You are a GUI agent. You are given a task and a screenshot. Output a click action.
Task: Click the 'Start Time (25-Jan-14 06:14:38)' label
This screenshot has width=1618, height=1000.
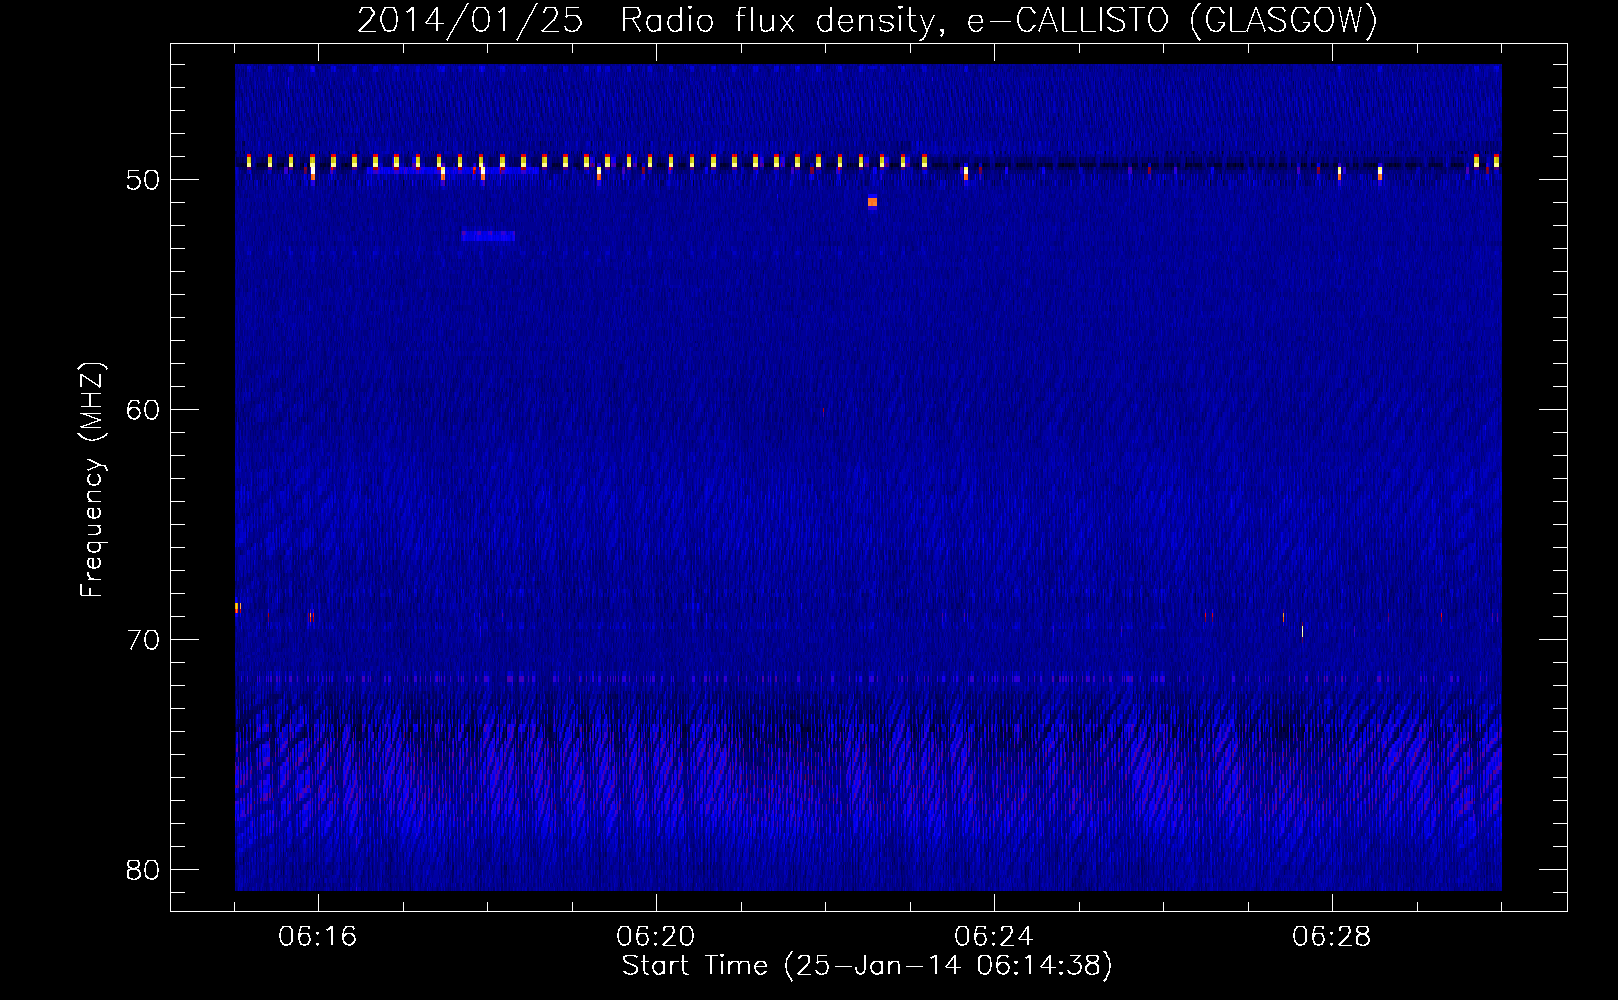[x=867, y=966]
